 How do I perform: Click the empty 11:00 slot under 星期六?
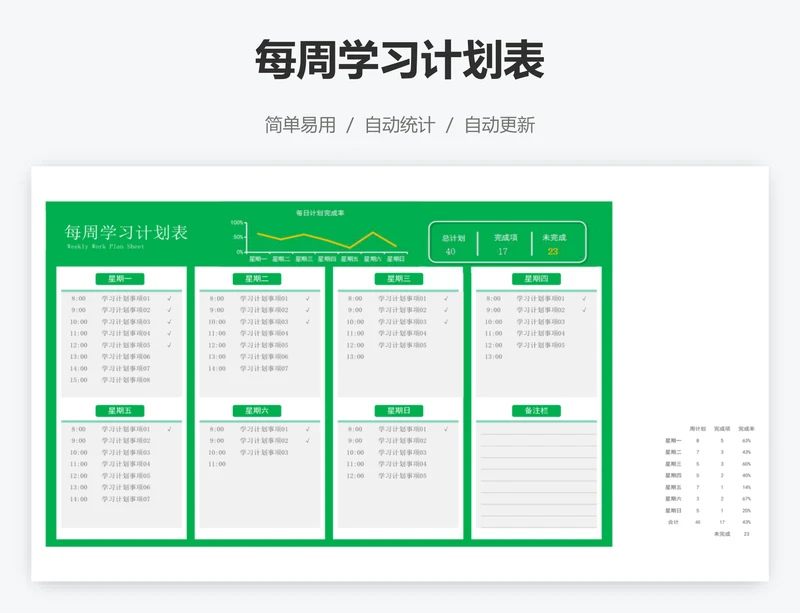(217, 464)
